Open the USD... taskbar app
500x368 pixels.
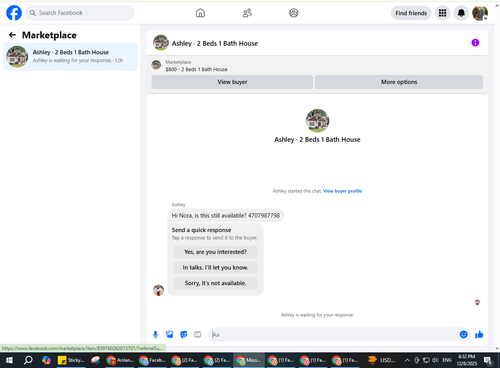click(x=382, y=360)
